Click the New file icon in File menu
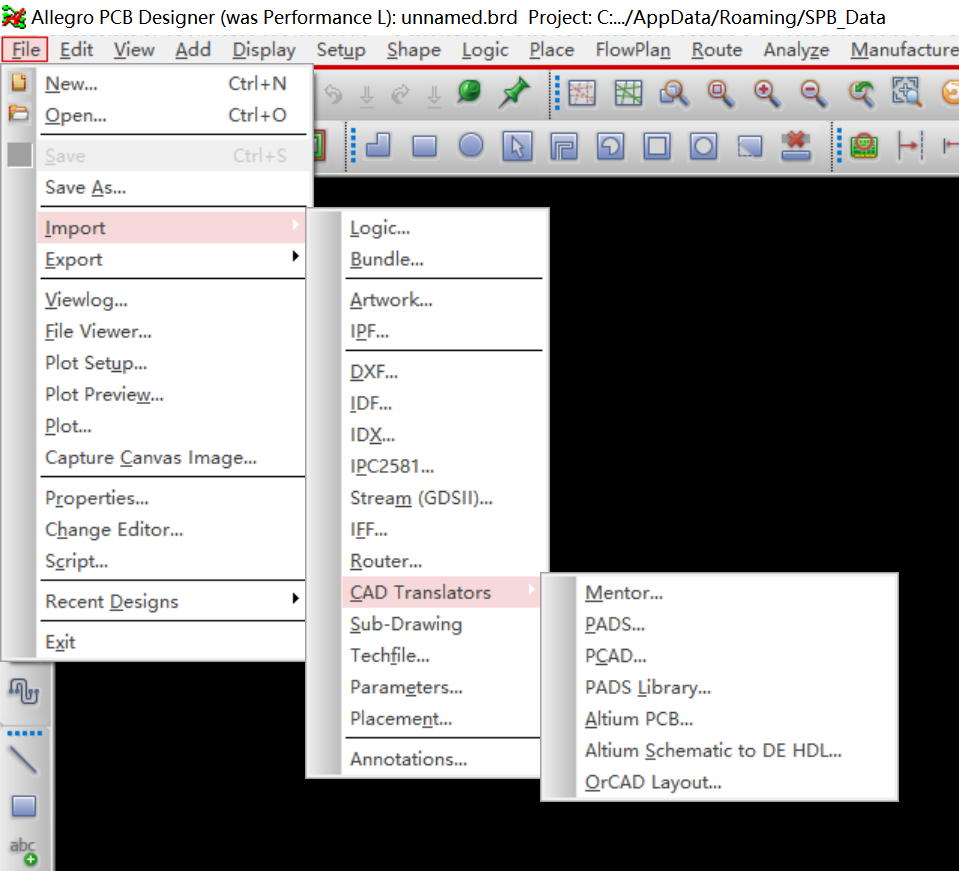 tap(19, 82)
